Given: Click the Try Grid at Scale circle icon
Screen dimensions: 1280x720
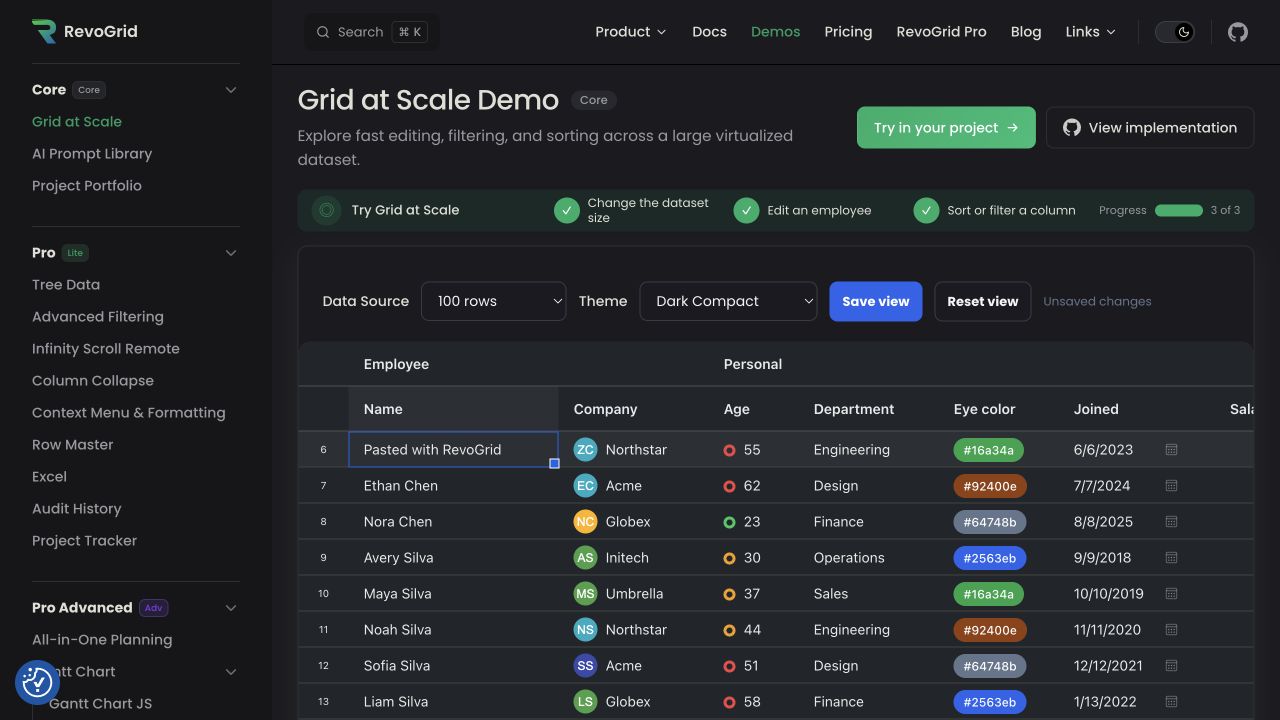Looking at the screenshot, I should click(x=326, y=210).
